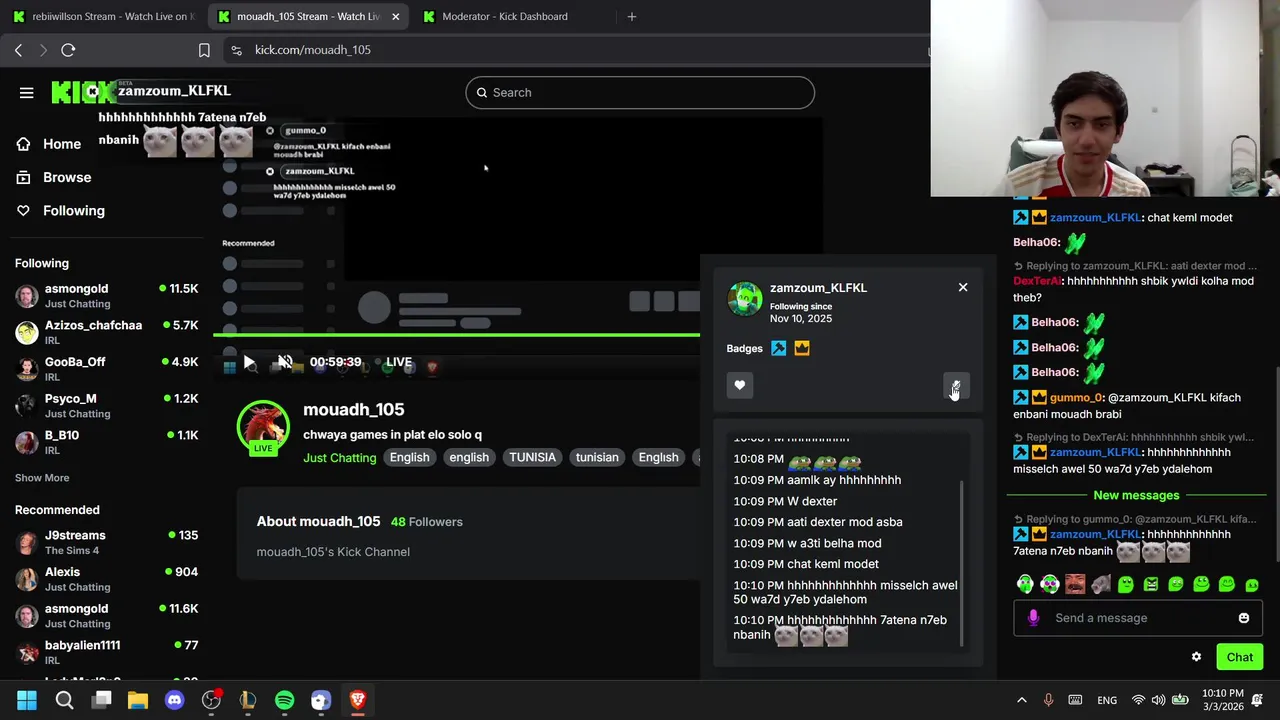Click the microphone icon in chat input
This screenshot has width=1280, height=720.
coord(1033,618)
